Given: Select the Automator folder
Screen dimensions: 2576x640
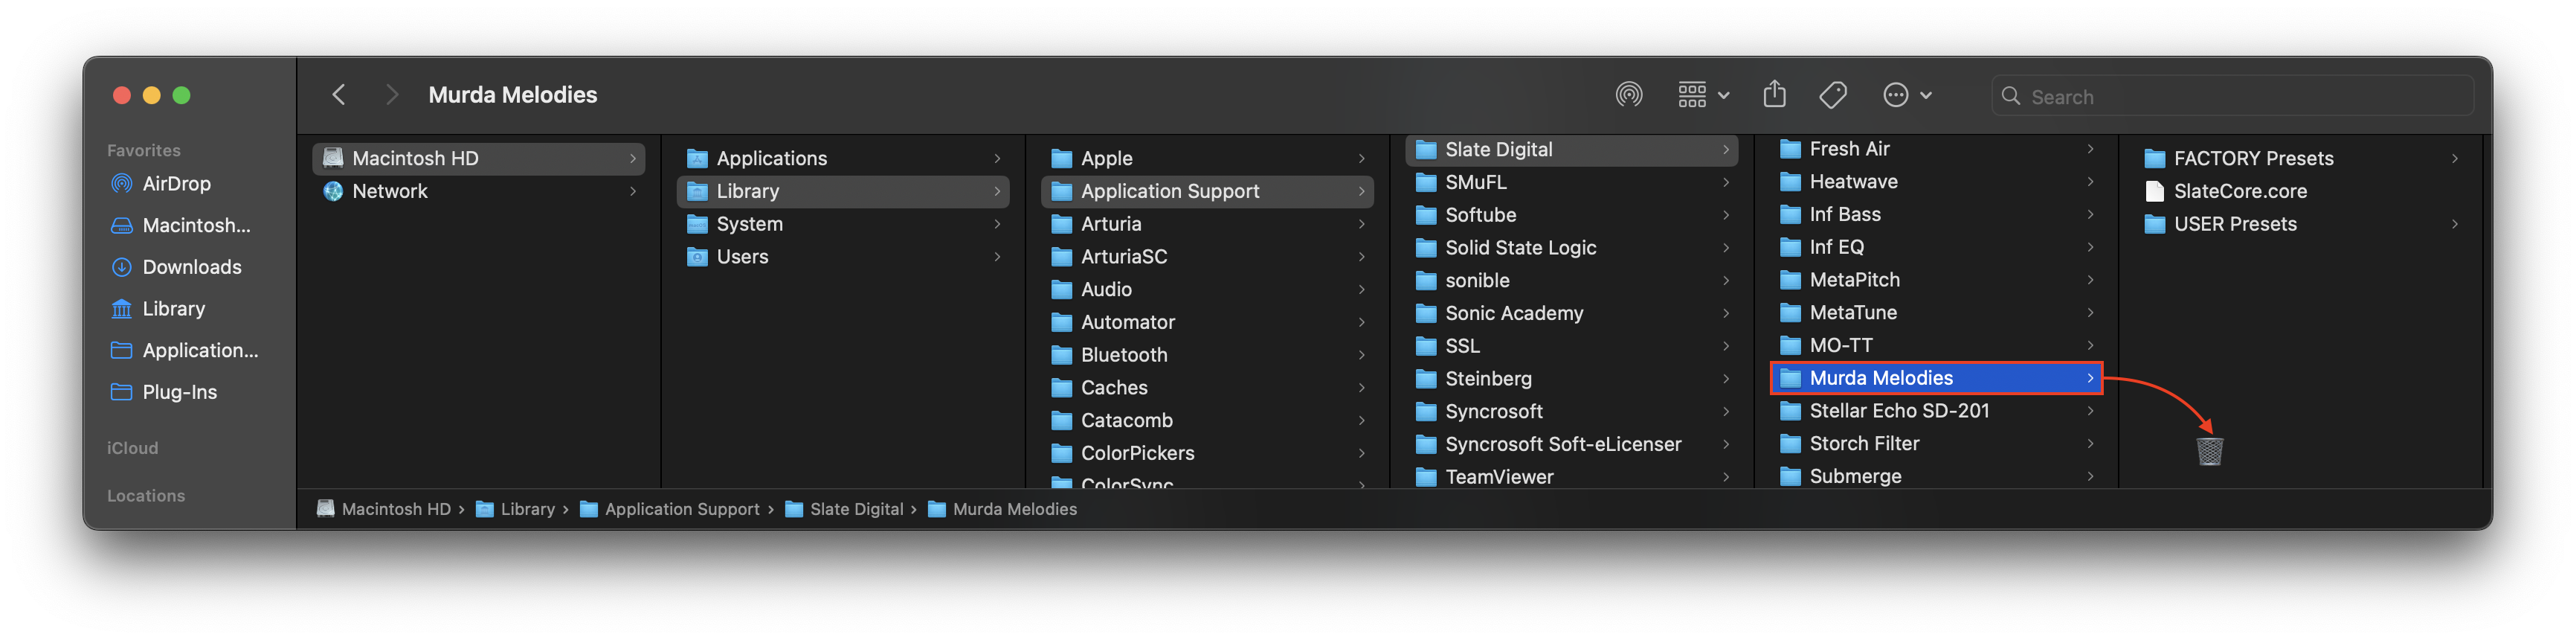Looking at the screenshot, I should pos(1207,323).
